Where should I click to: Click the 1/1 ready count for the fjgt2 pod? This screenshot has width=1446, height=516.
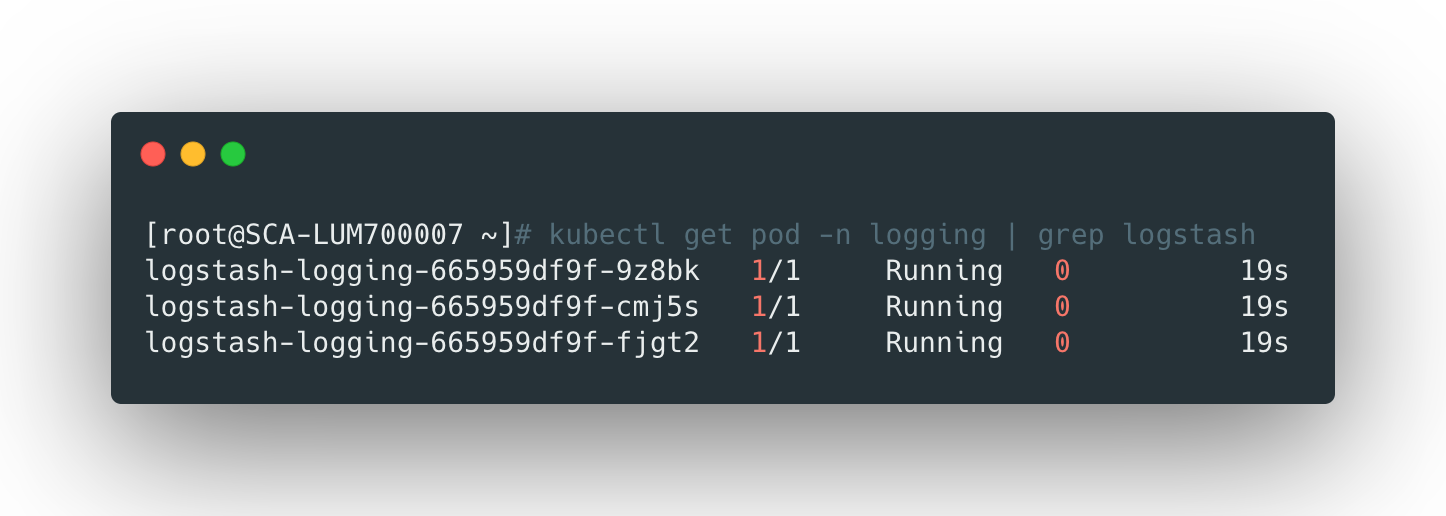point(775,343)
